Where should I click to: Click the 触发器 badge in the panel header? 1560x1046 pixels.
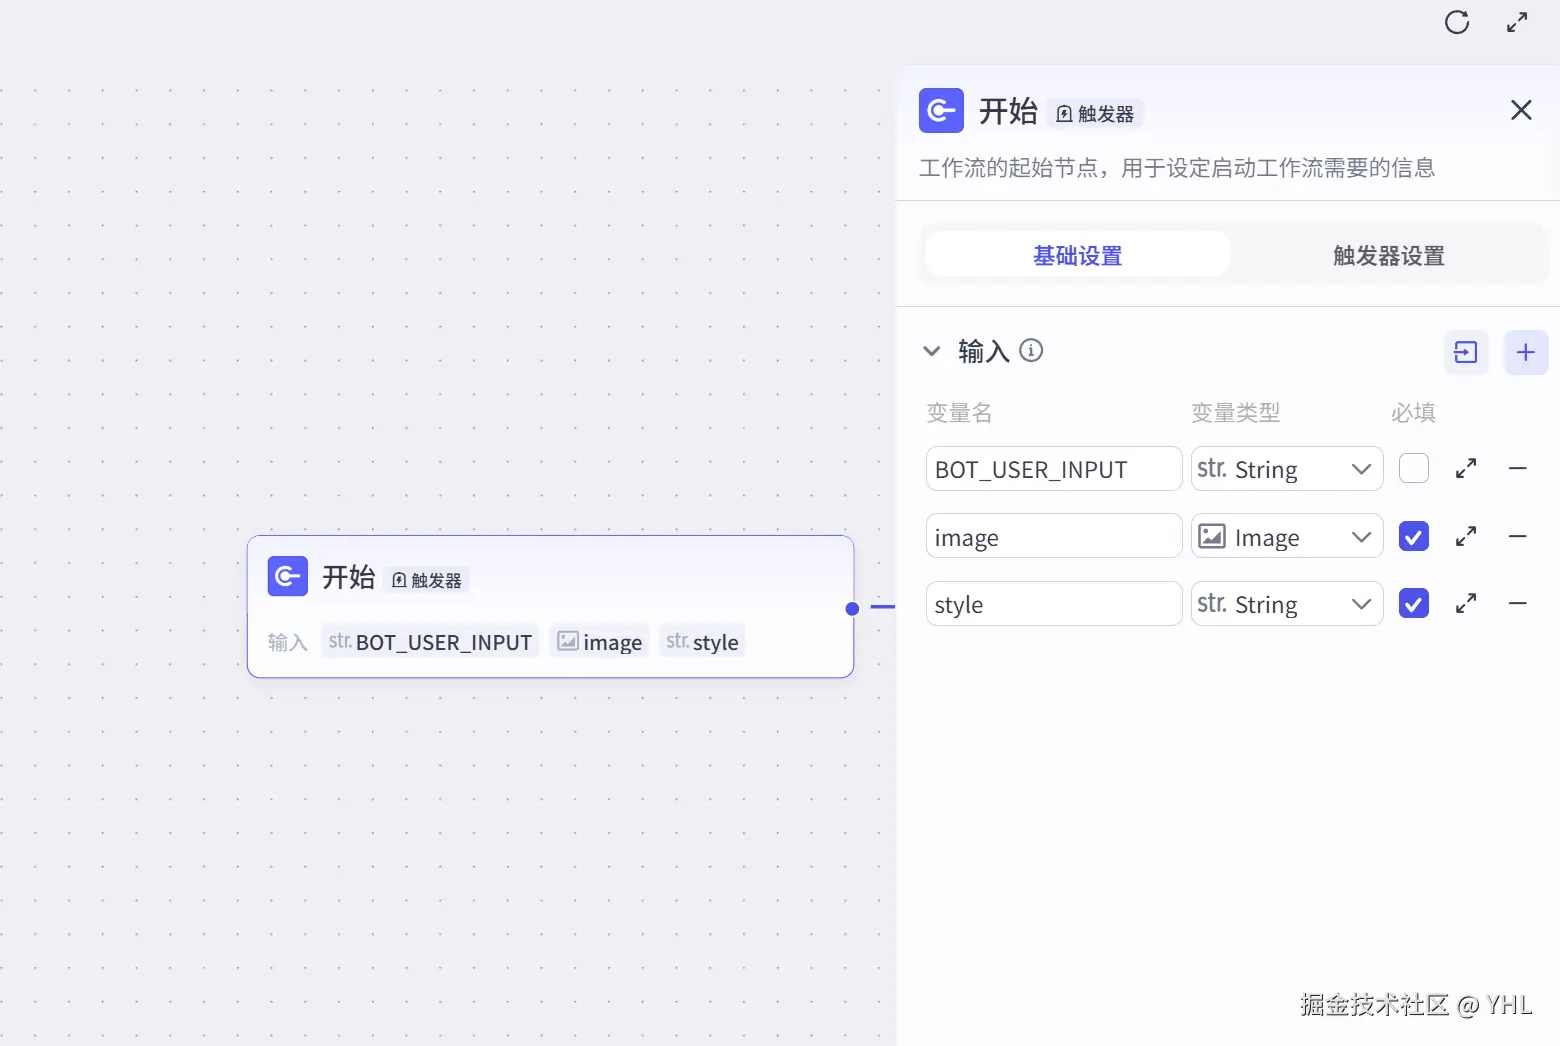pyautogui.click(x=1095, y=114)
